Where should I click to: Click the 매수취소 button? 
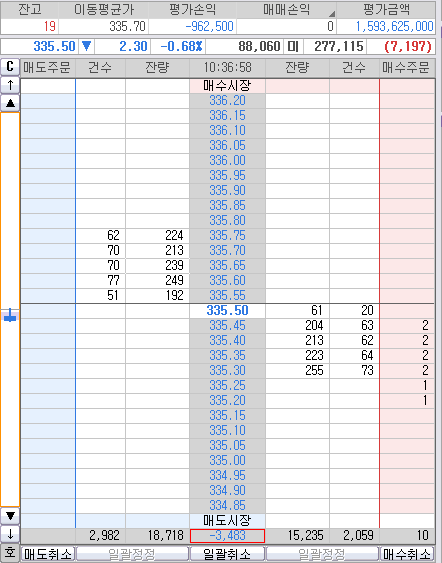407,554
